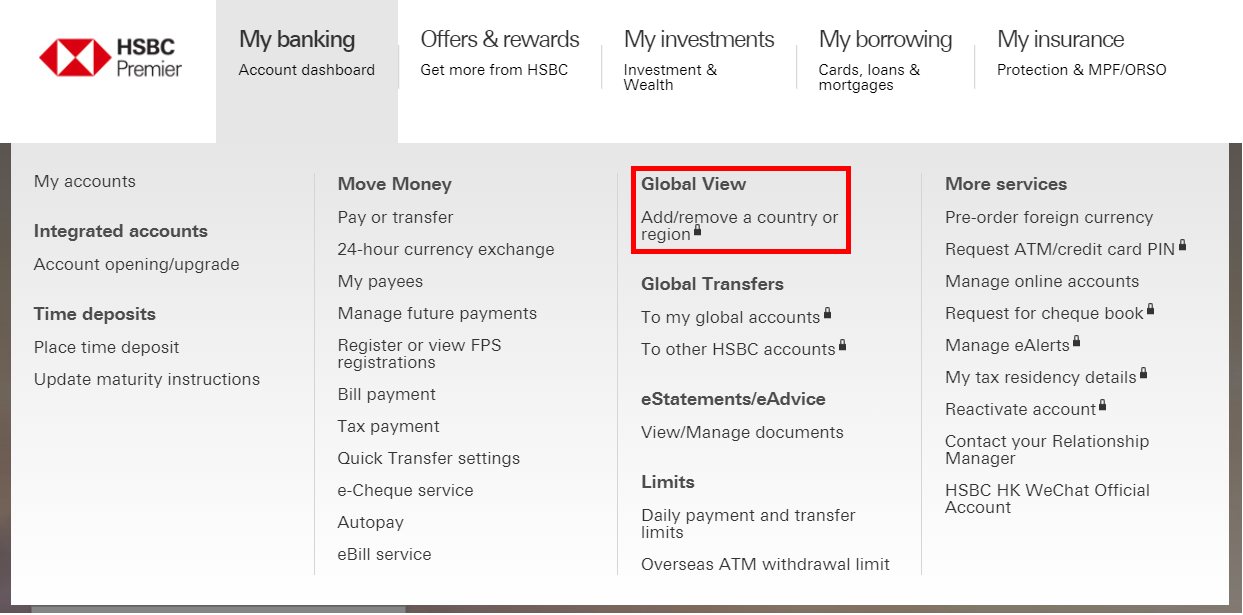Open the eBill service link
1243x615 pixels.
pyautogui.click(x=385, y=555)
